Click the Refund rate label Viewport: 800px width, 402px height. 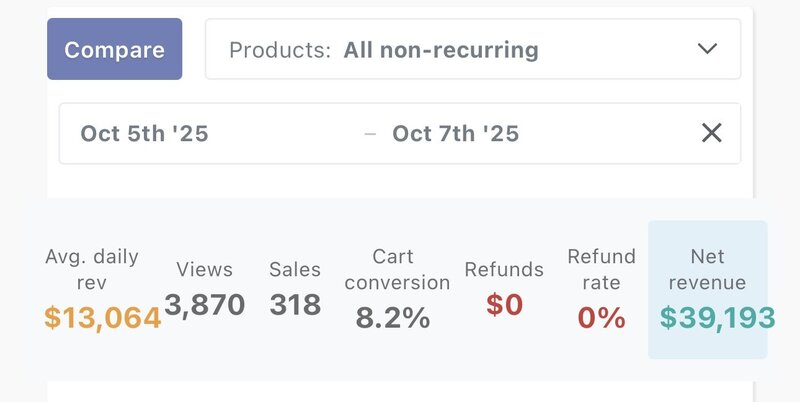(x=601, y=270)
